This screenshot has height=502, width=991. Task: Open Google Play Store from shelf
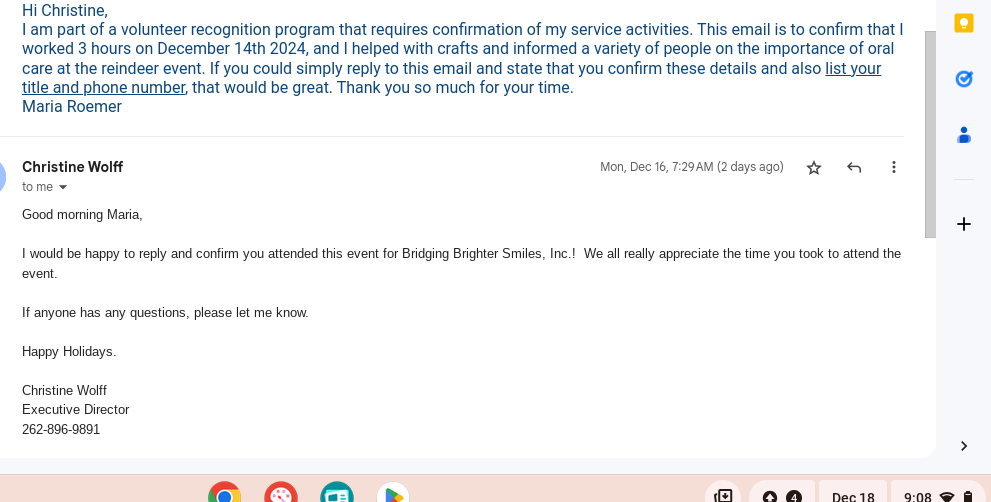[393, 494]
